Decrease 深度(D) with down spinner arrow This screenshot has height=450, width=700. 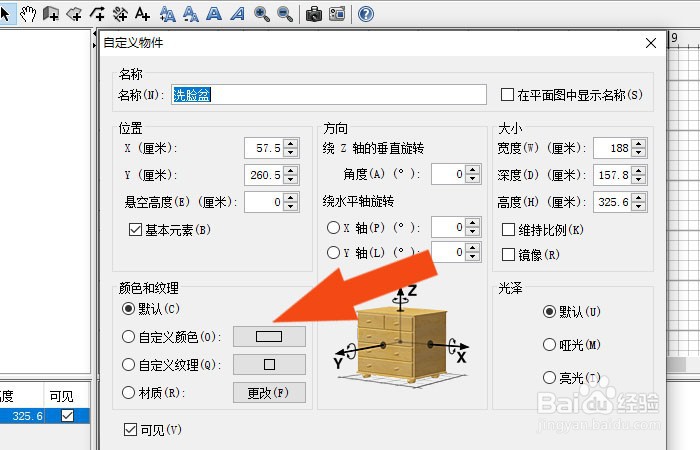click(x=639, y=179)
